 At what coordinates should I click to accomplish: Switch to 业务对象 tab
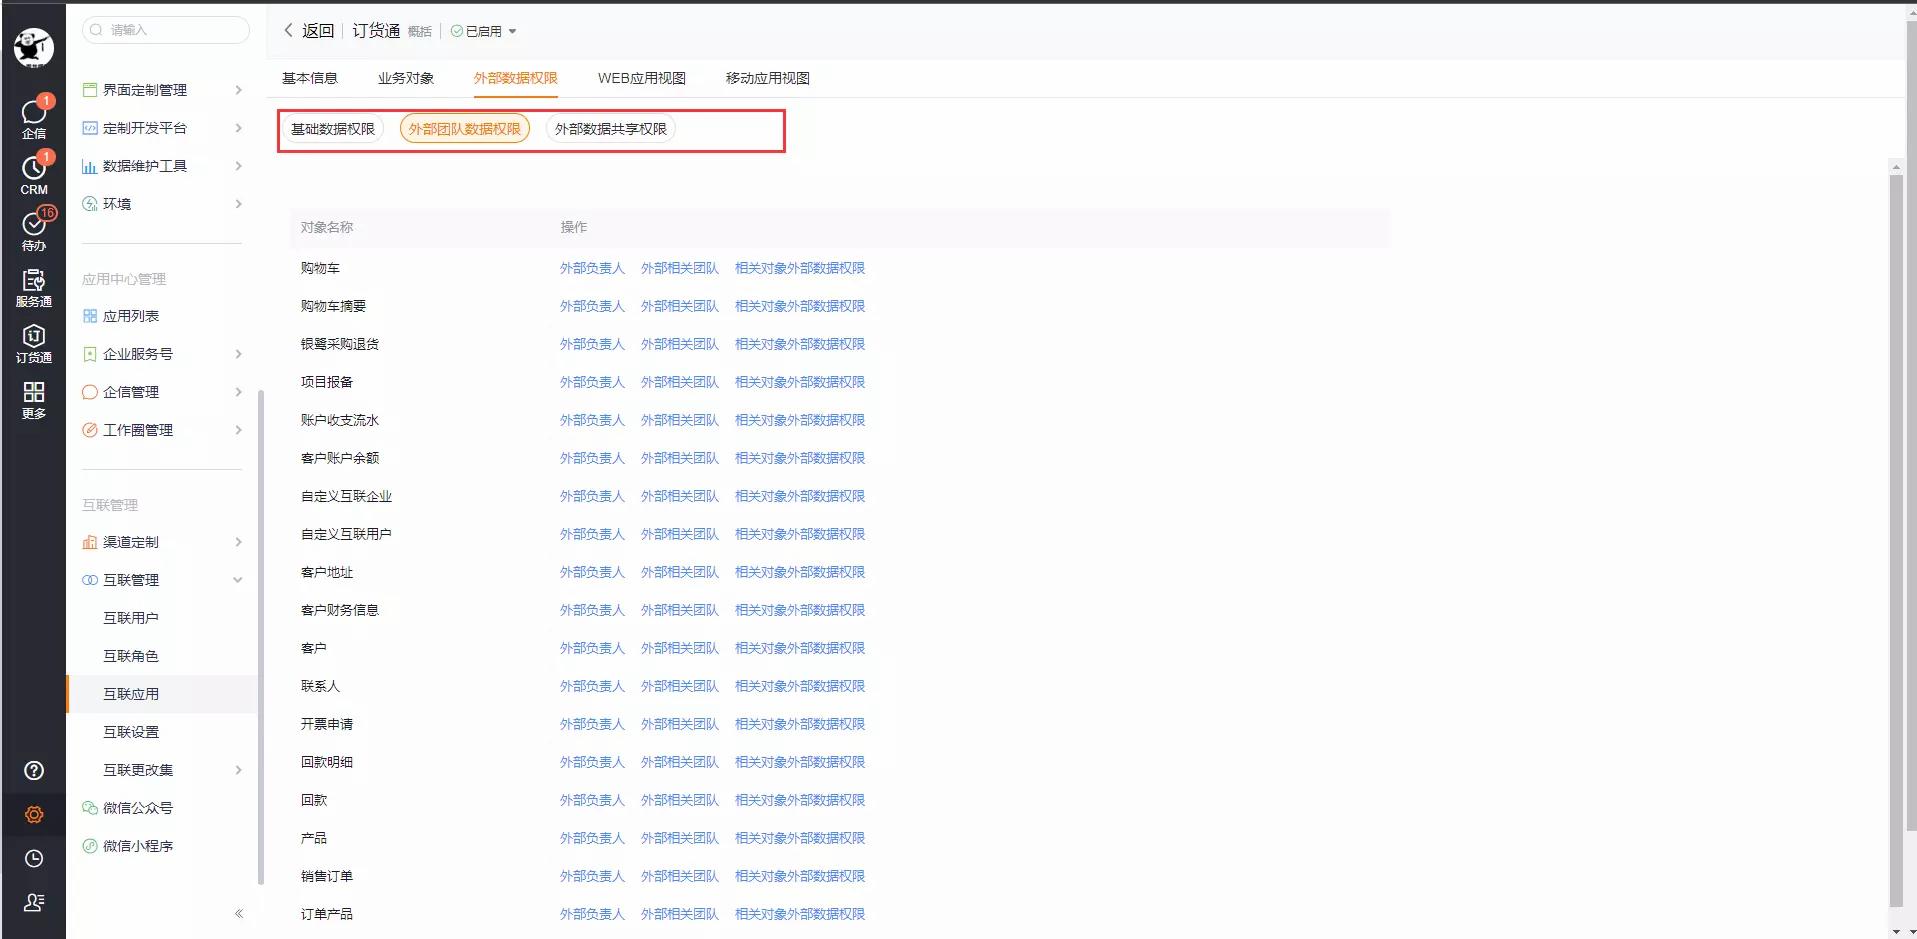click(x=406, y=78)
